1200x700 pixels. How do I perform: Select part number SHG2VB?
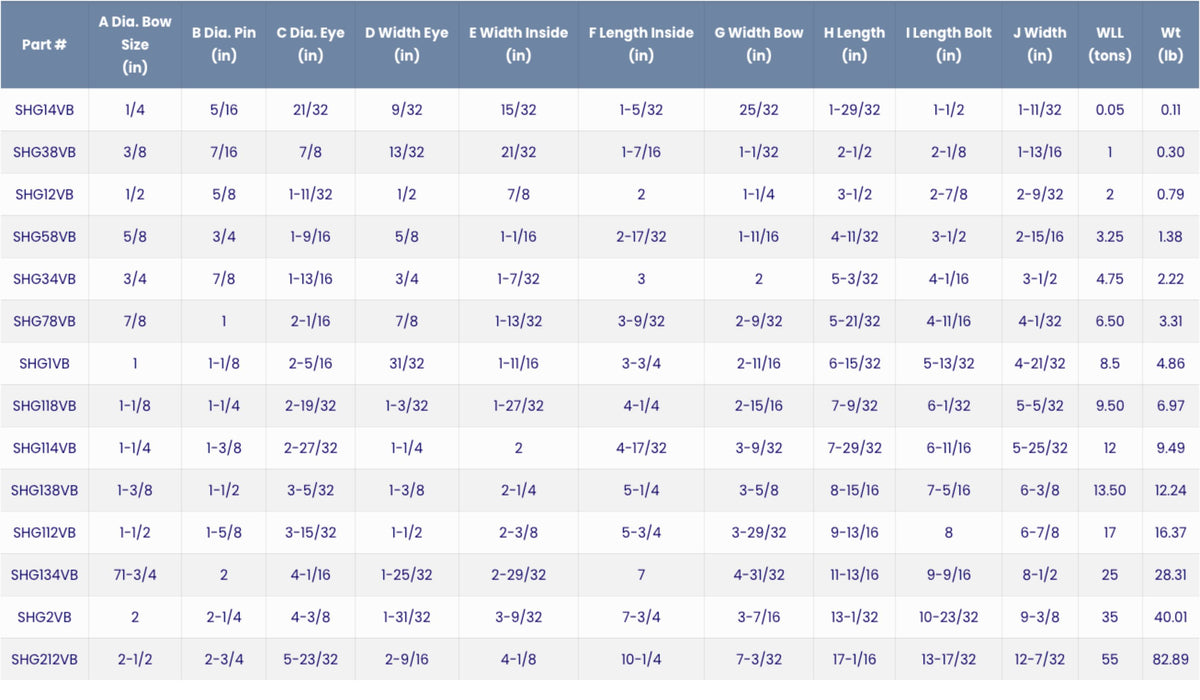44,617
